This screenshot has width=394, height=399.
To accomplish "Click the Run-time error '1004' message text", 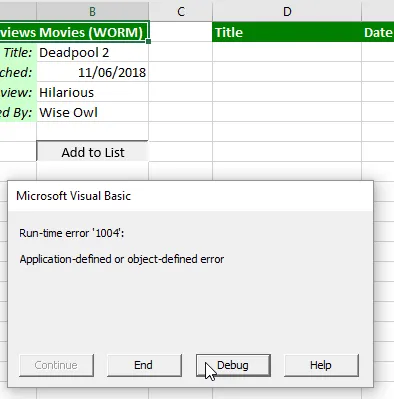I will click(72, 233).
